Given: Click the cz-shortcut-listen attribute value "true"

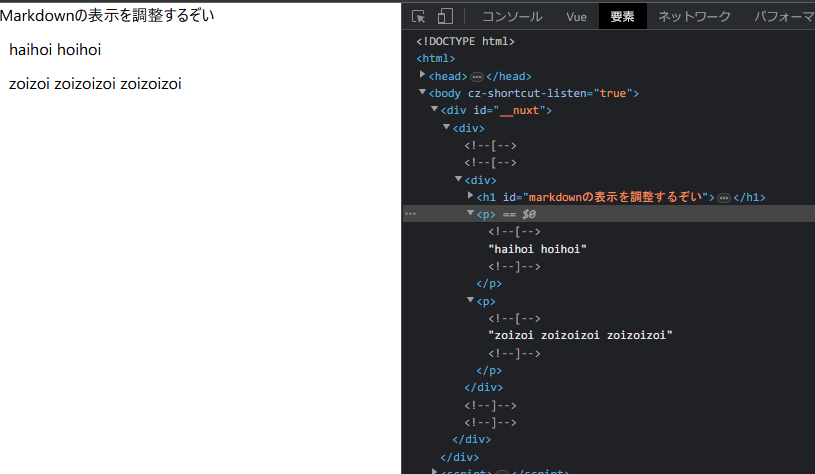Looking at the screenshot, I should (613, 93).
